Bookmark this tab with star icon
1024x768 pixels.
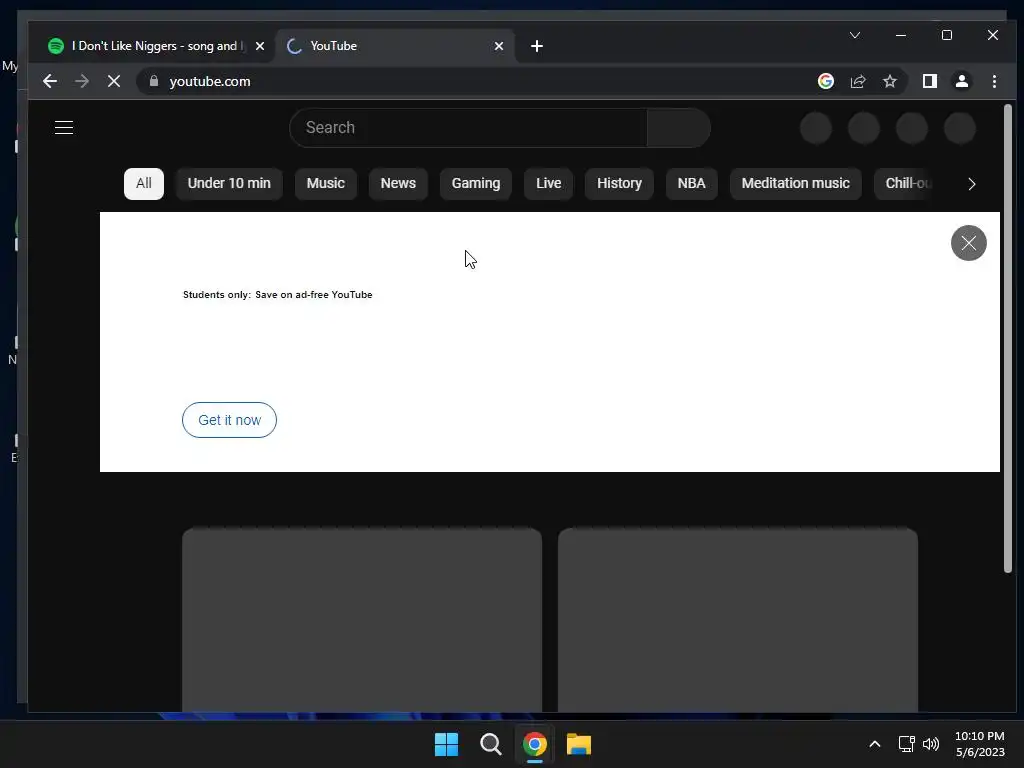(889, 81)
